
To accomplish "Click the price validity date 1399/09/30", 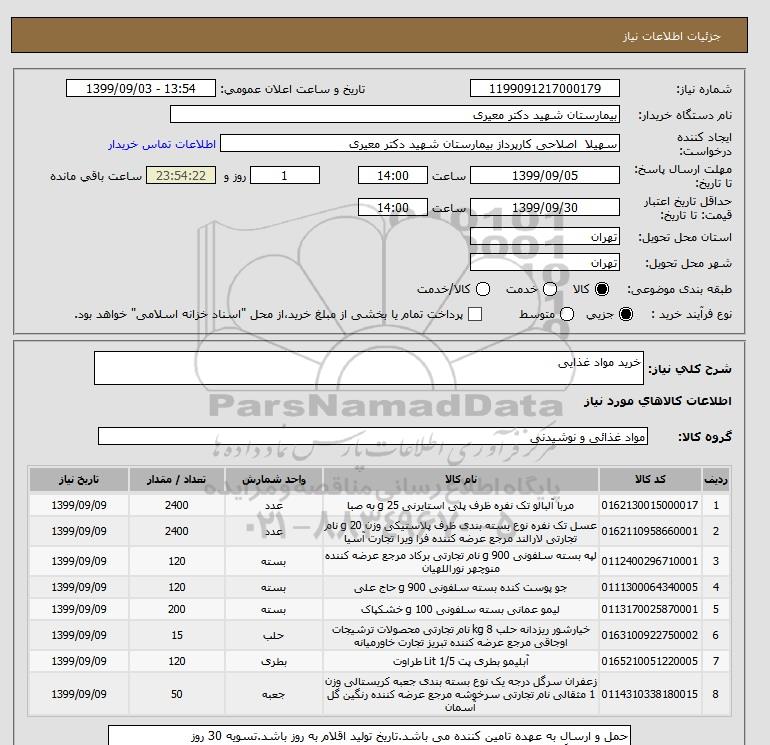I will pyautogui.click(x=545, y=207).
